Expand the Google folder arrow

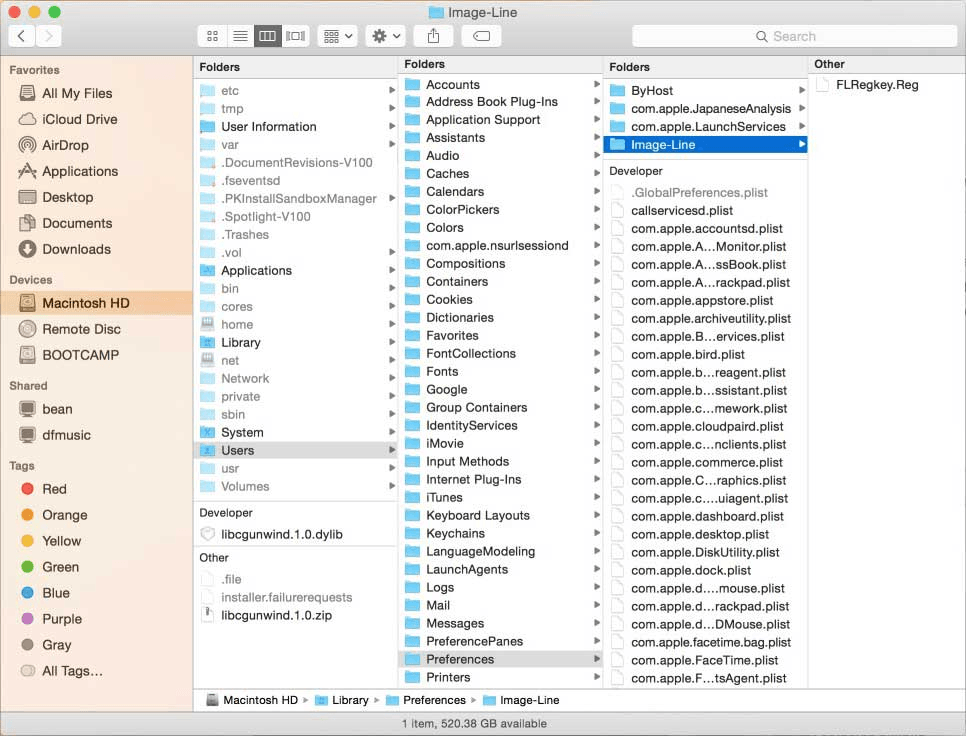(x=596, y=389)
